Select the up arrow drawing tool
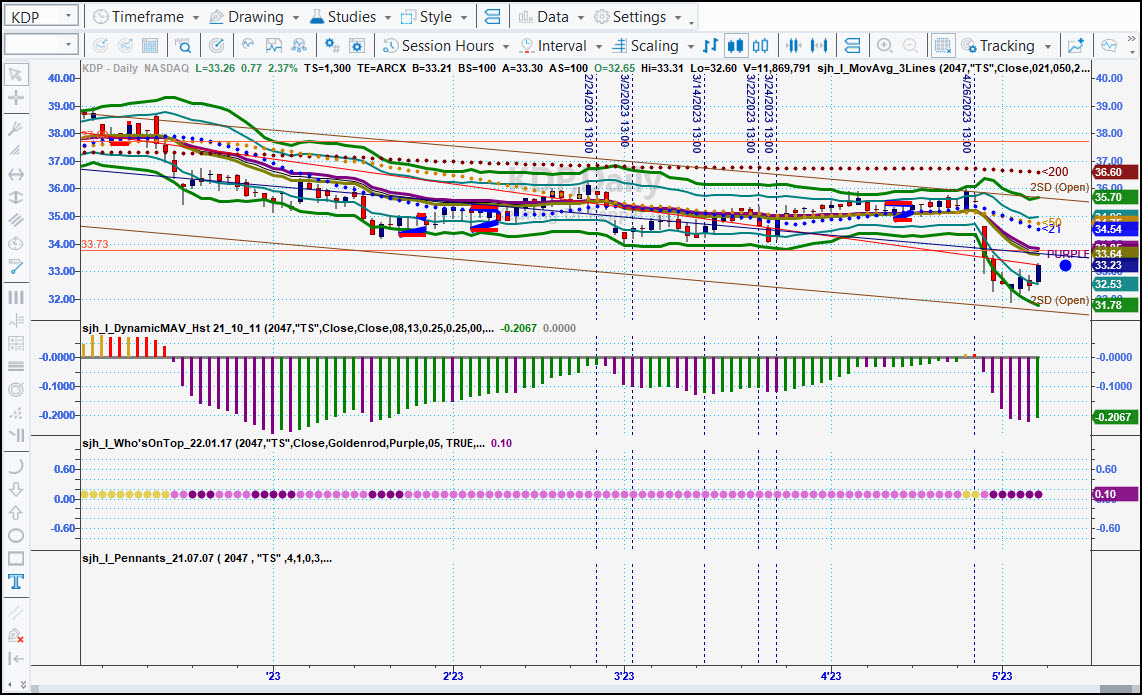Viewport: 1142px width, 695px height. point(15,512)
